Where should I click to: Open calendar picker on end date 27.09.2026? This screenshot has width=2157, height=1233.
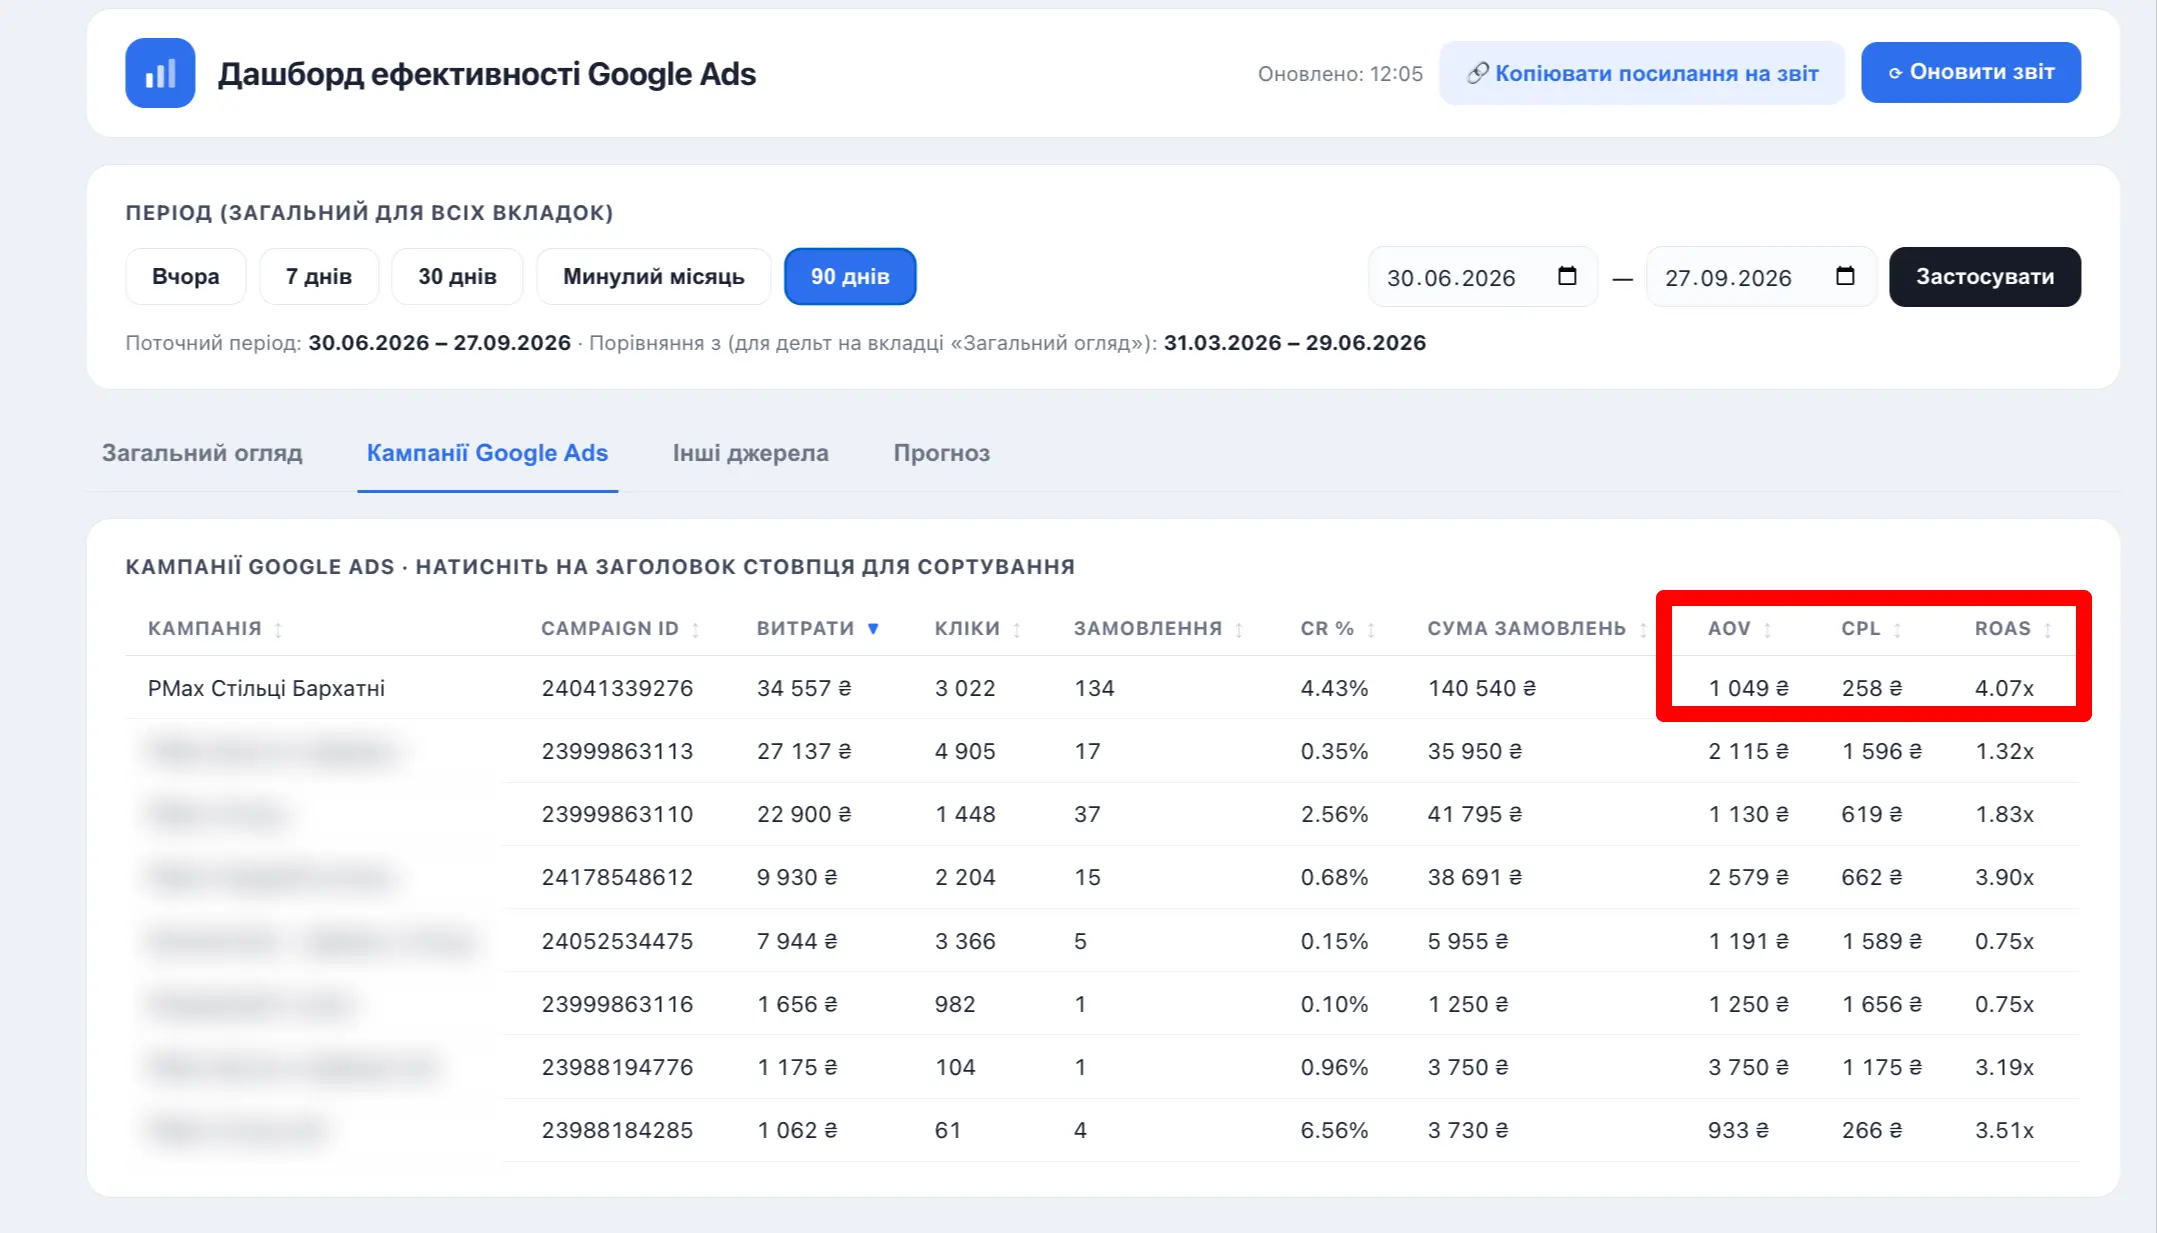point(1845,276)
